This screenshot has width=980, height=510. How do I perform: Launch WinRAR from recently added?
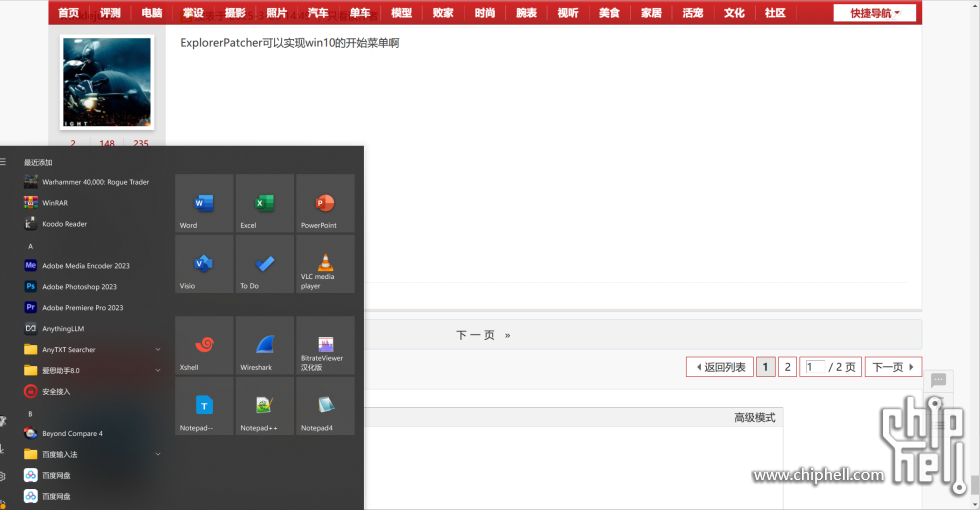pos(92,202)
